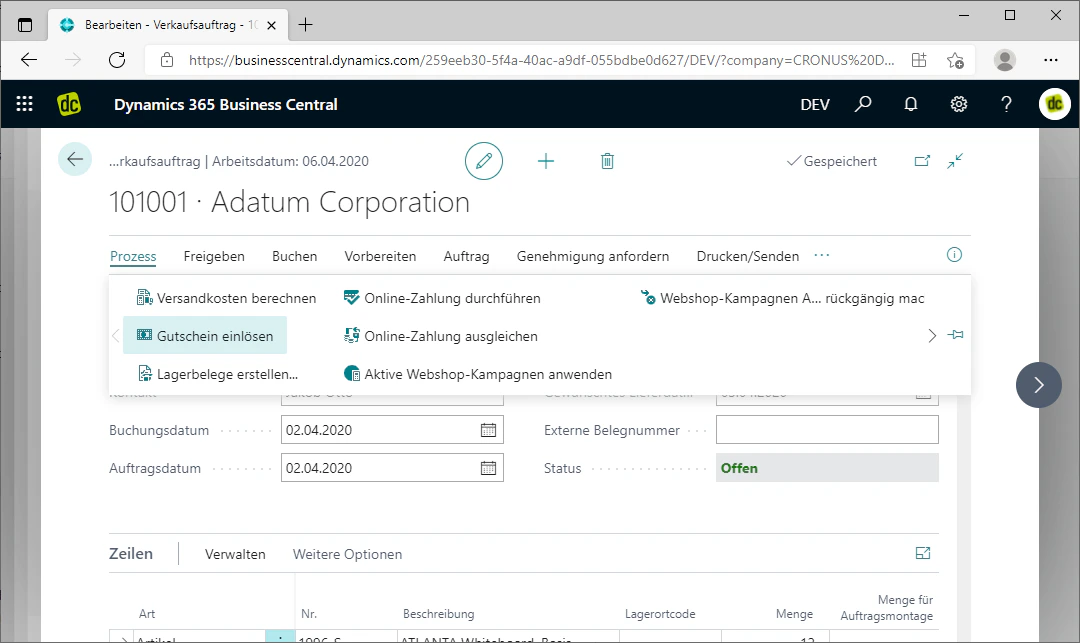Add this page to browser favorites
The image size is (1080, 643).
955,60
